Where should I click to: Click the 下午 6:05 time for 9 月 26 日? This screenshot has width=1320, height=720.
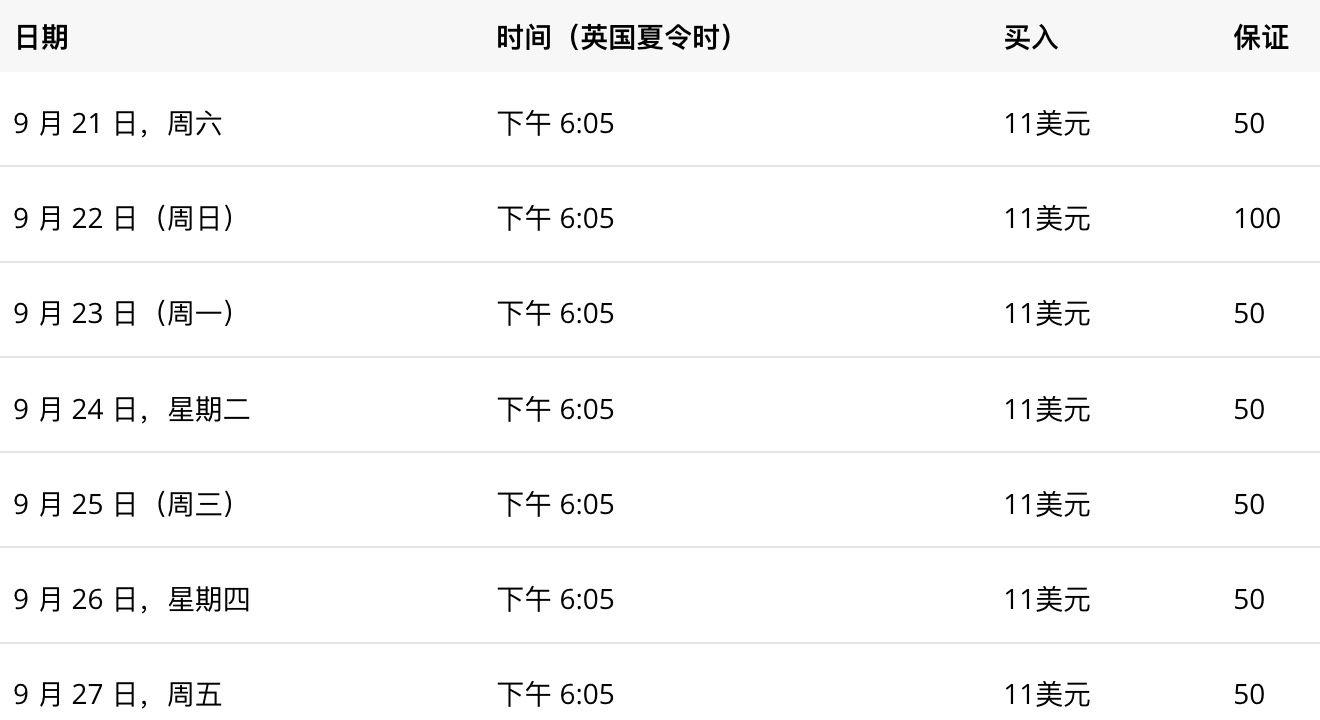coord(556,599)
